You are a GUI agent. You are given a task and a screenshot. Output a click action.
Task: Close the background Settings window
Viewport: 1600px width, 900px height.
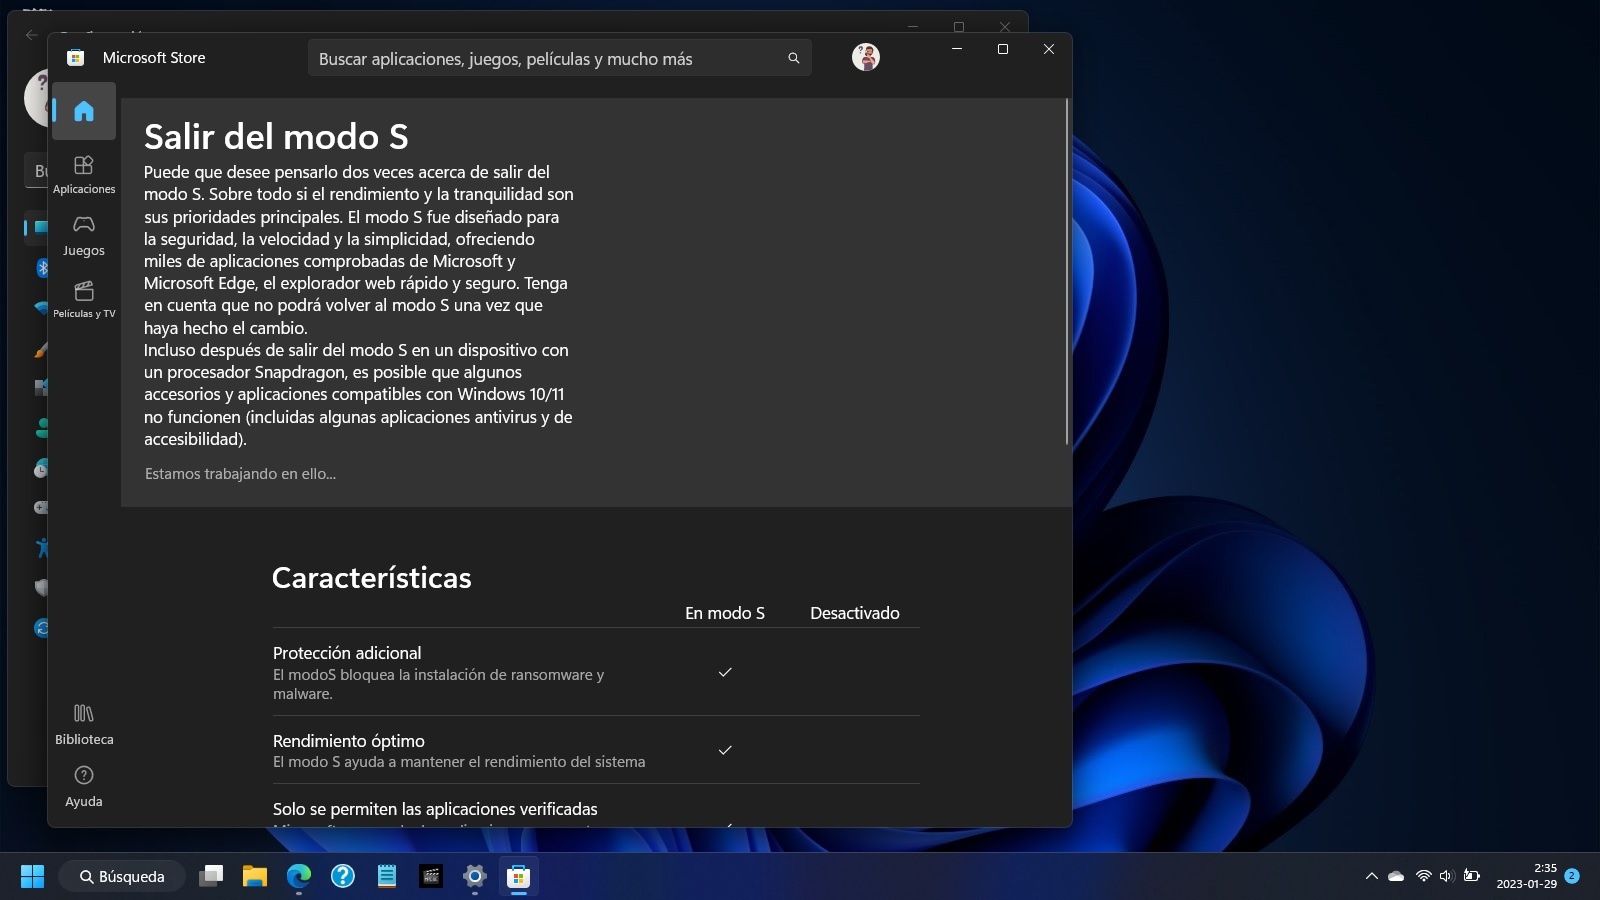1005,26
